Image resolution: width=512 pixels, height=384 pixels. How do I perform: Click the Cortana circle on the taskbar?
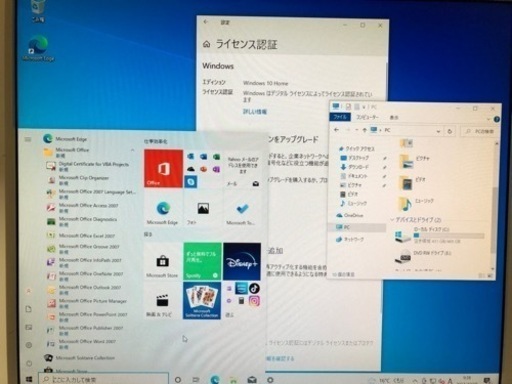click(178, 380)
